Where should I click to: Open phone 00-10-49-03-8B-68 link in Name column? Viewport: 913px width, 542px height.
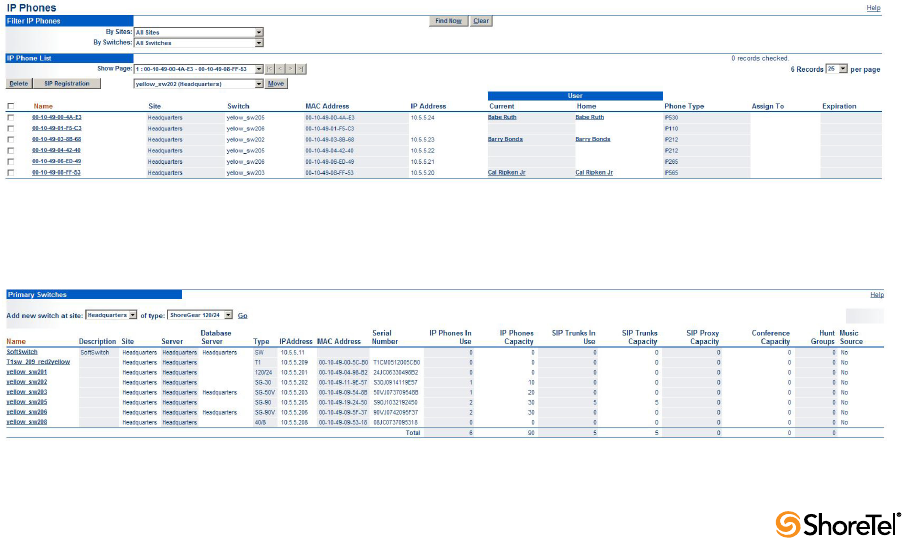pos(56,140)
